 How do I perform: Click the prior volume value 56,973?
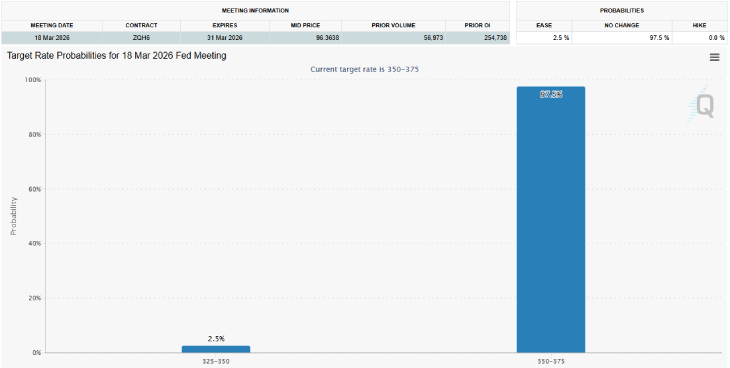433,38
